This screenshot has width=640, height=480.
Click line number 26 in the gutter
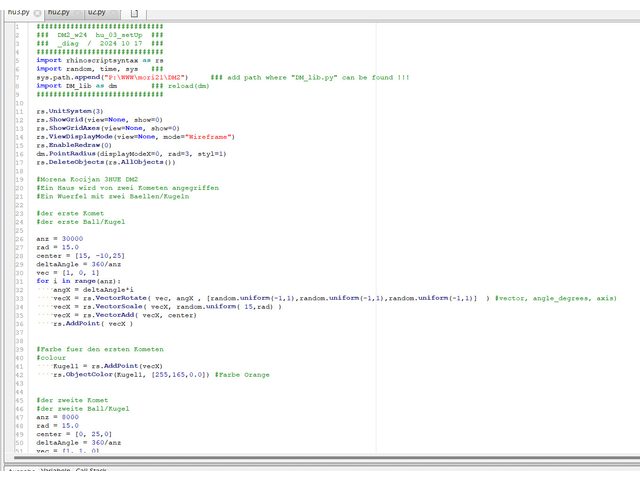pos(19,239)
